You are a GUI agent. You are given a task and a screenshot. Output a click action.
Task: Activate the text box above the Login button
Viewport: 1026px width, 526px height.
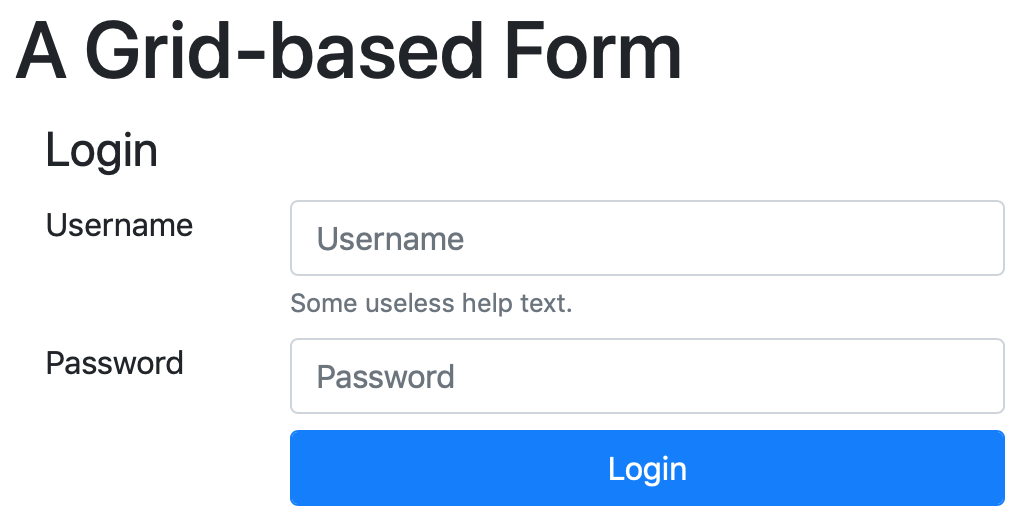(647, 376)
